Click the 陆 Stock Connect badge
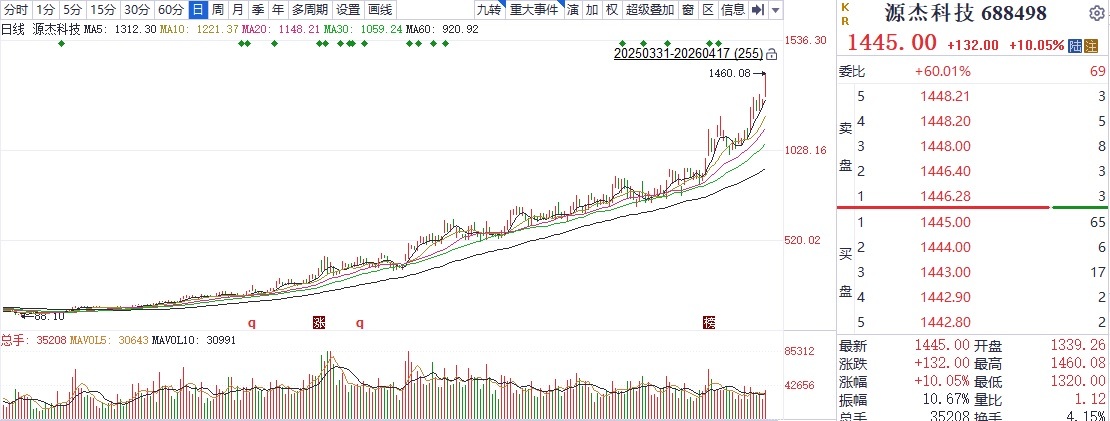This screenshot has width=1110, height=421. coord(1075,45)
